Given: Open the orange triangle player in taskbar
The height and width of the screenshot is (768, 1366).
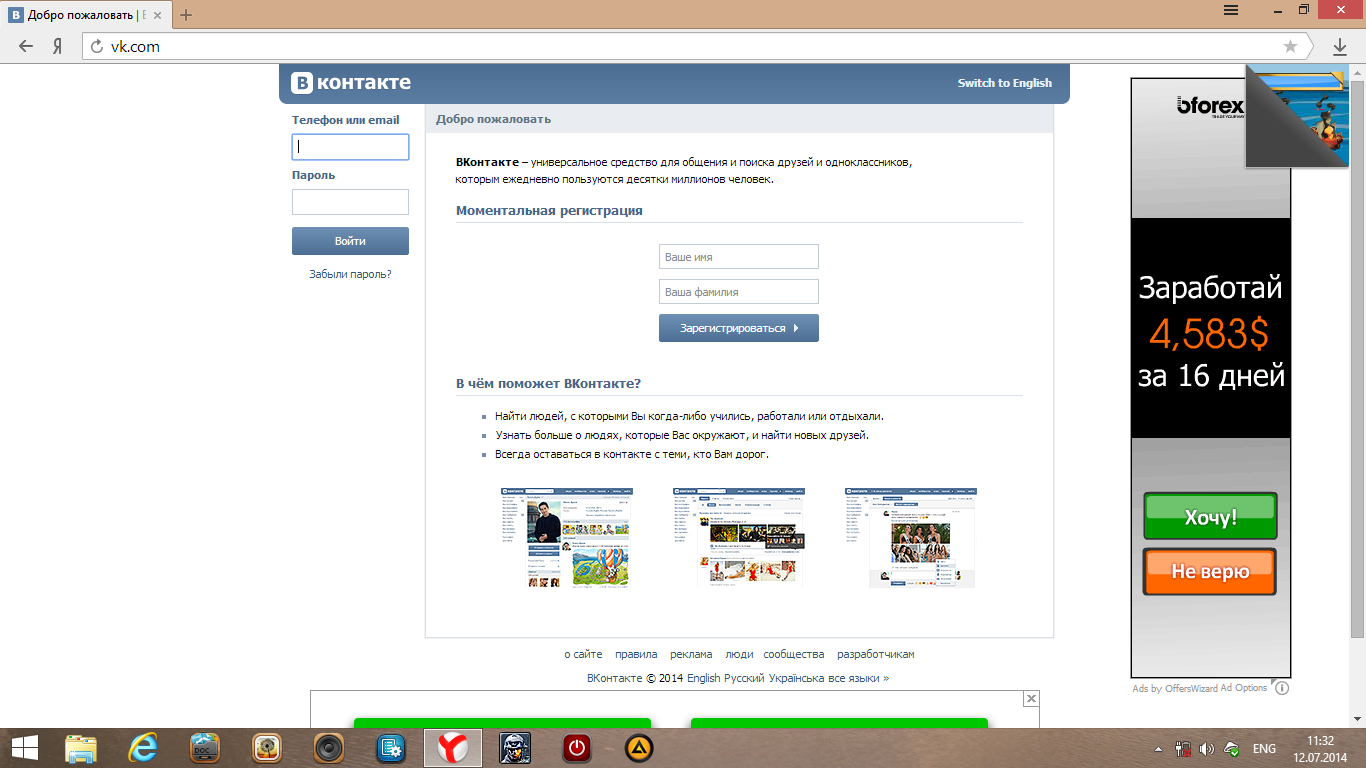Looking at the screenshot, I should (638, 748).
